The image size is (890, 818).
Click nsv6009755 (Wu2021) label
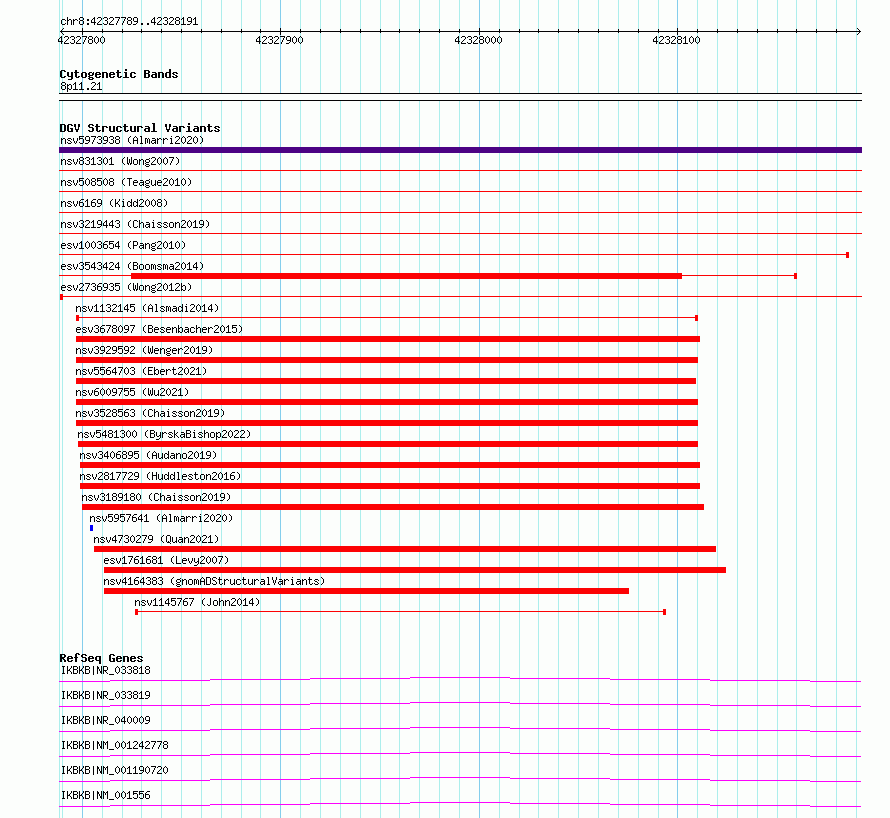click(132, 392)
